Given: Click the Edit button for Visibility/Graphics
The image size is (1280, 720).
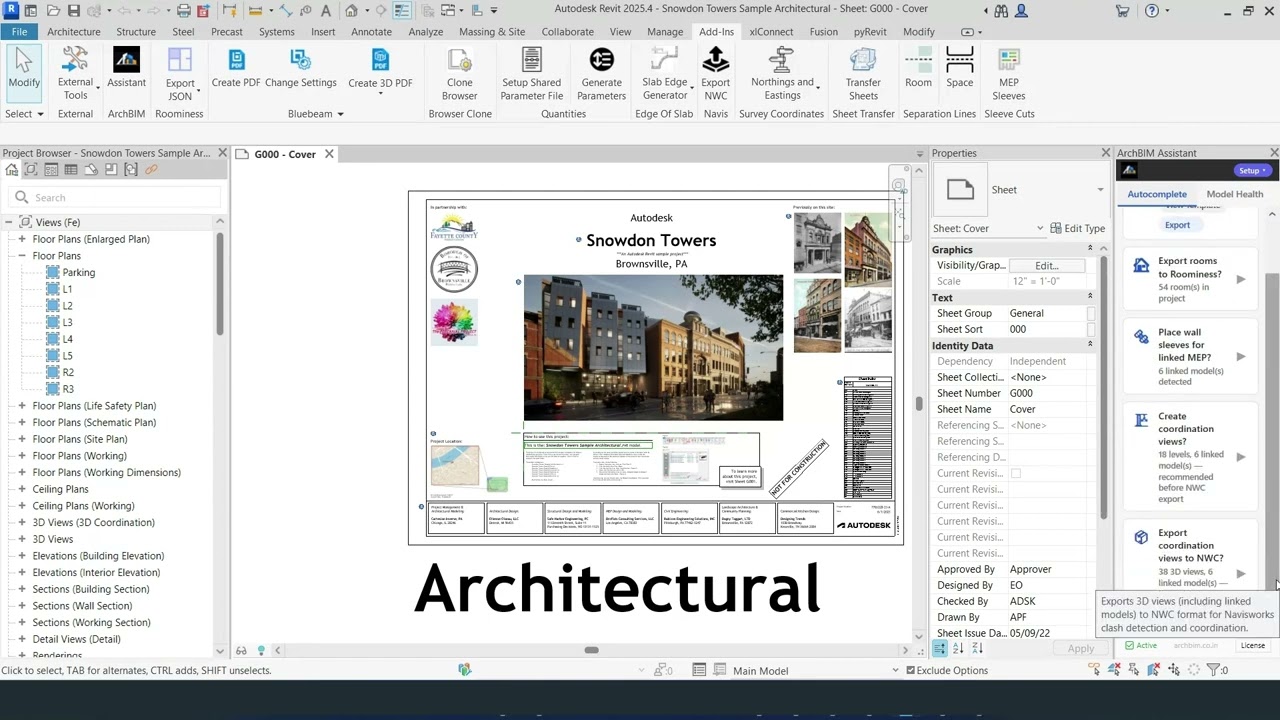Looking at the screenshot, I should [x=1046, y=265].
